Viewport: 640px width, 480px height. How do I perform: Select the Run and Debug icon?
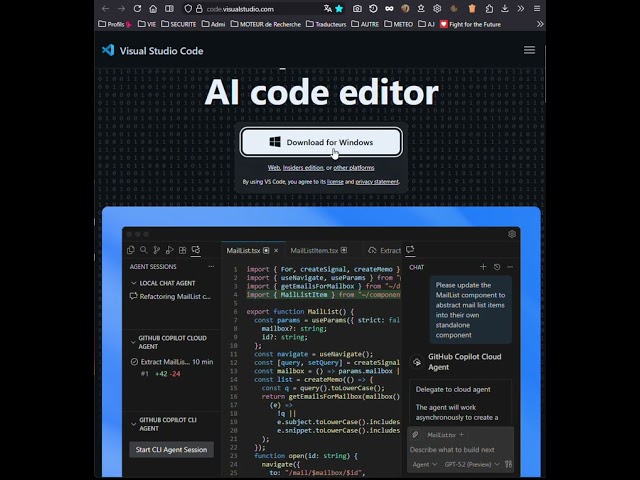pyautogui.click(x=169, y=250)
